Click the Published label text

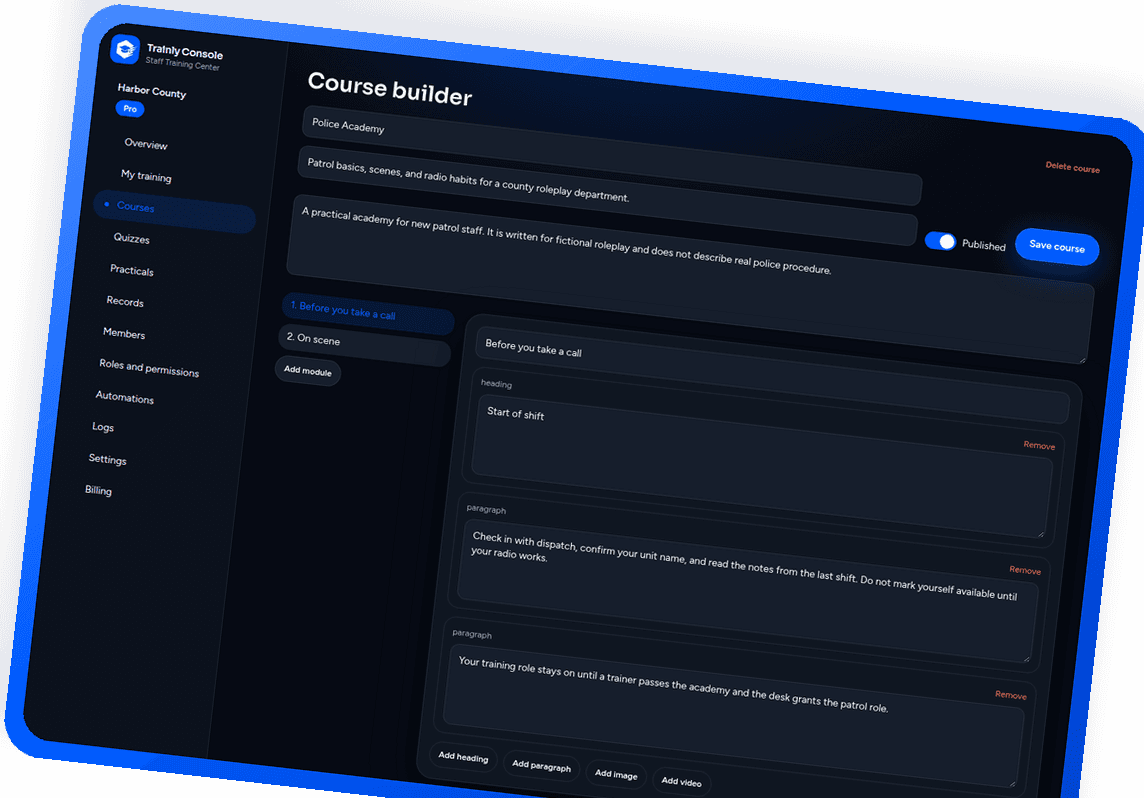point(983,245)
